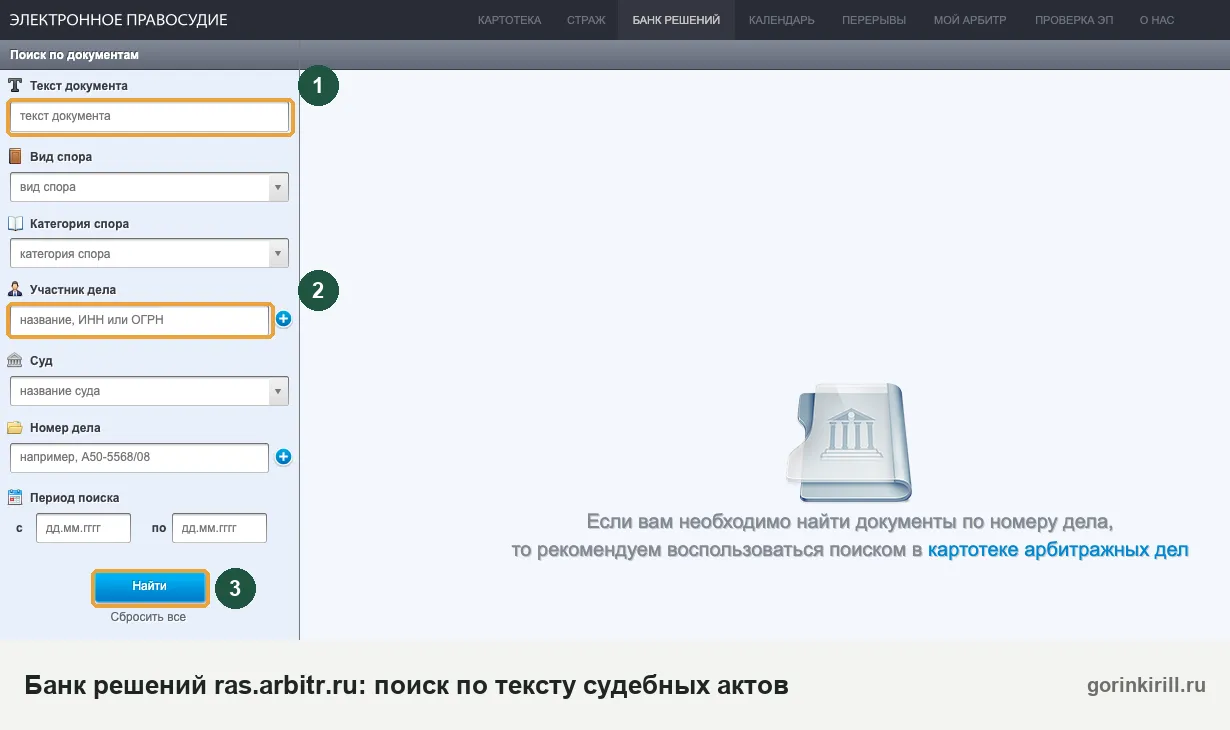This screenshot has width=1230, height=730.
Task: Click the Сбросить все reset link
Action: click(x=148, y=617)
